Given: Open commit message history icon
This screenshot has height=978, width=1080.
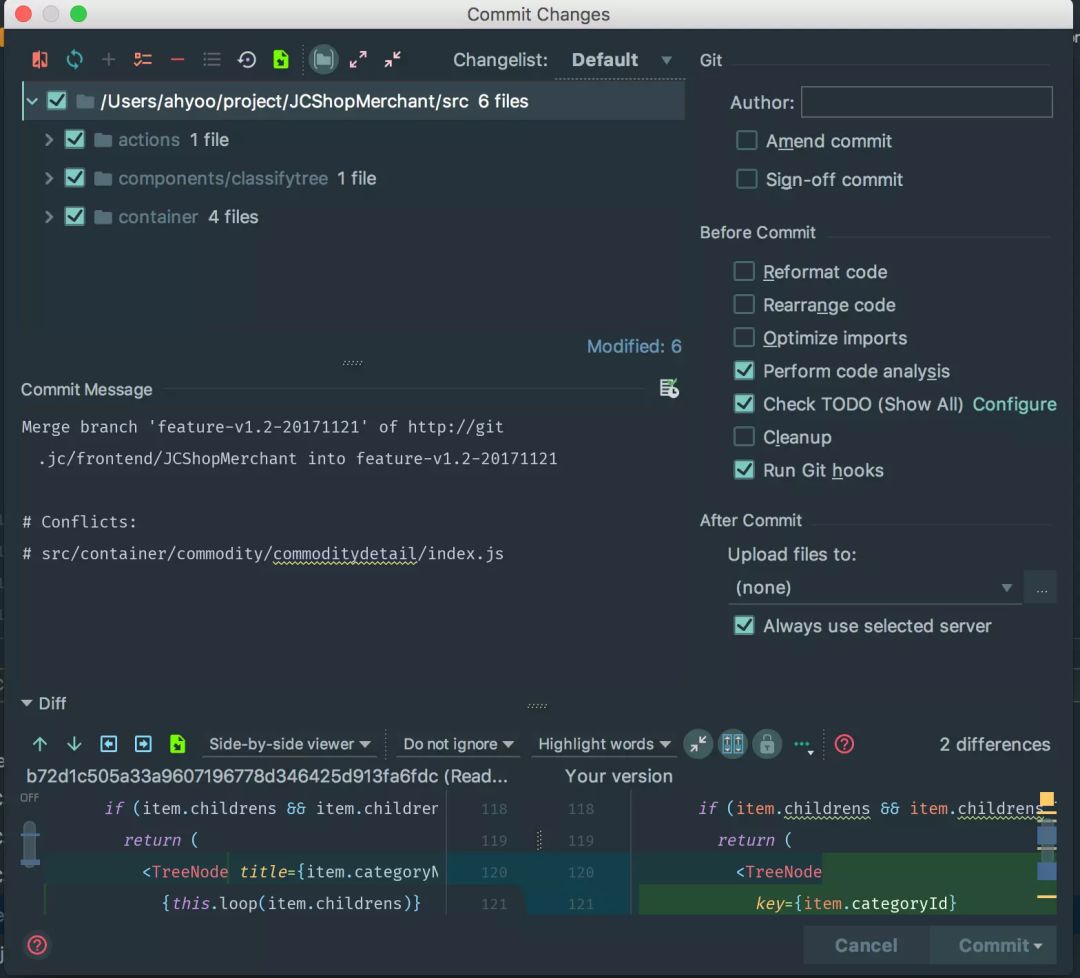Looking at the screenshot, I should (669, 389).
